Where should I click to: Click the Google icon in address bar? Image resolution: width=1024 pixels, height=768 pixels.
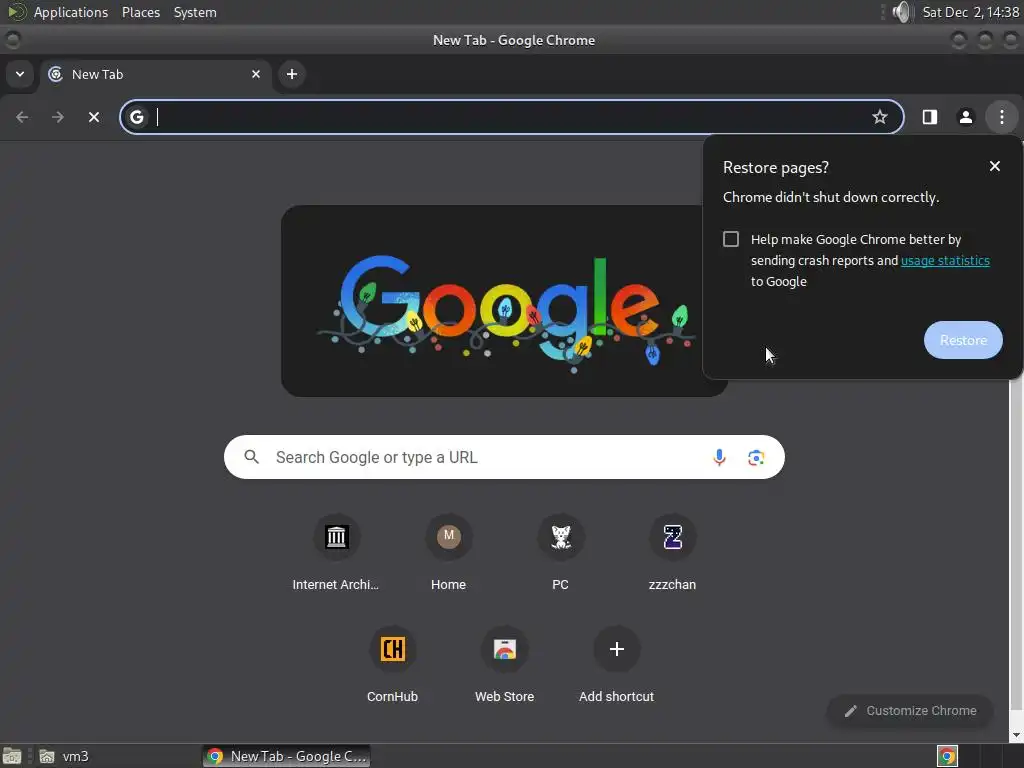(136, 118)
